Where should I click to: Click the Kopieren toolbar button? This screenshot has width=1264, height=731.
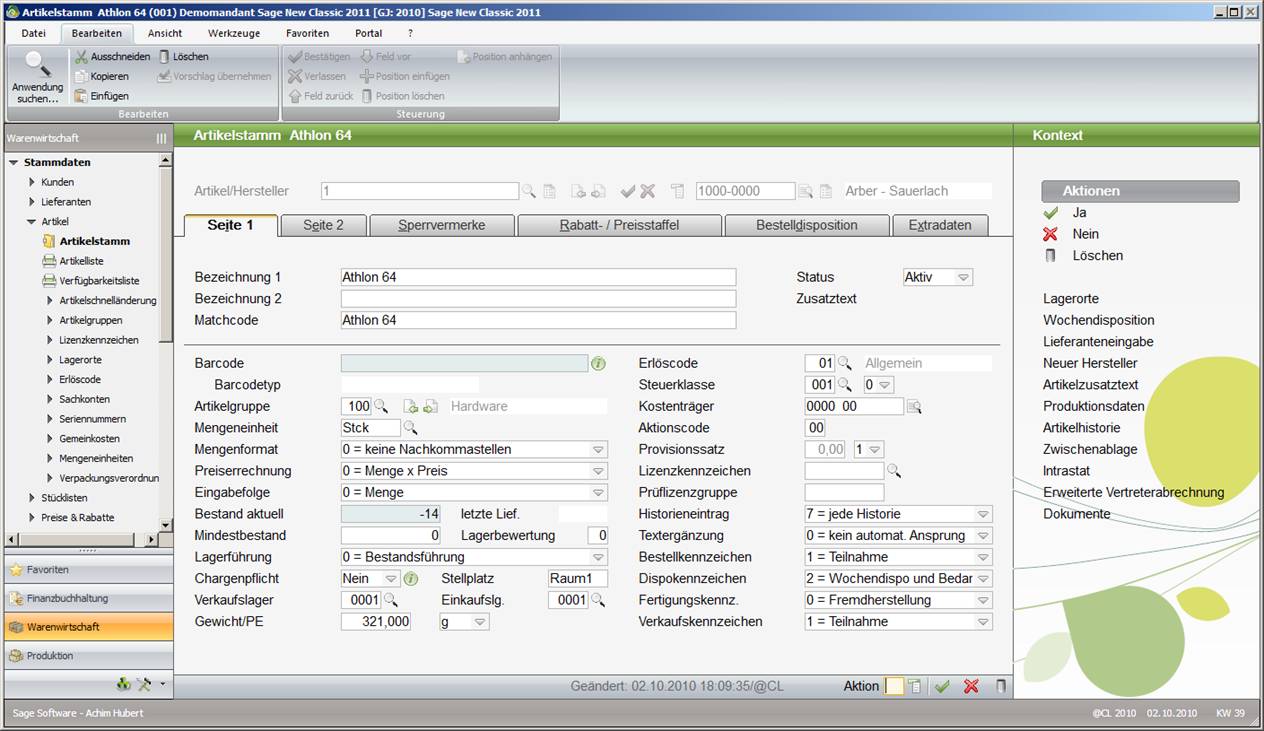[102, 76]
